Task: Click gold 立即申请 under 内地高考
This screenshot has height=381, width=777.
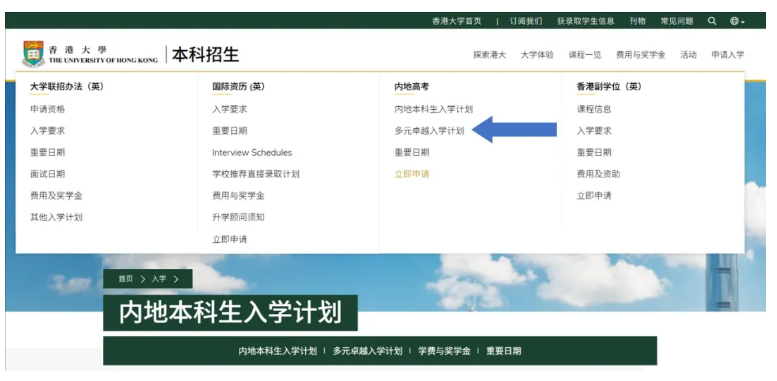Action: pos(412,174)
